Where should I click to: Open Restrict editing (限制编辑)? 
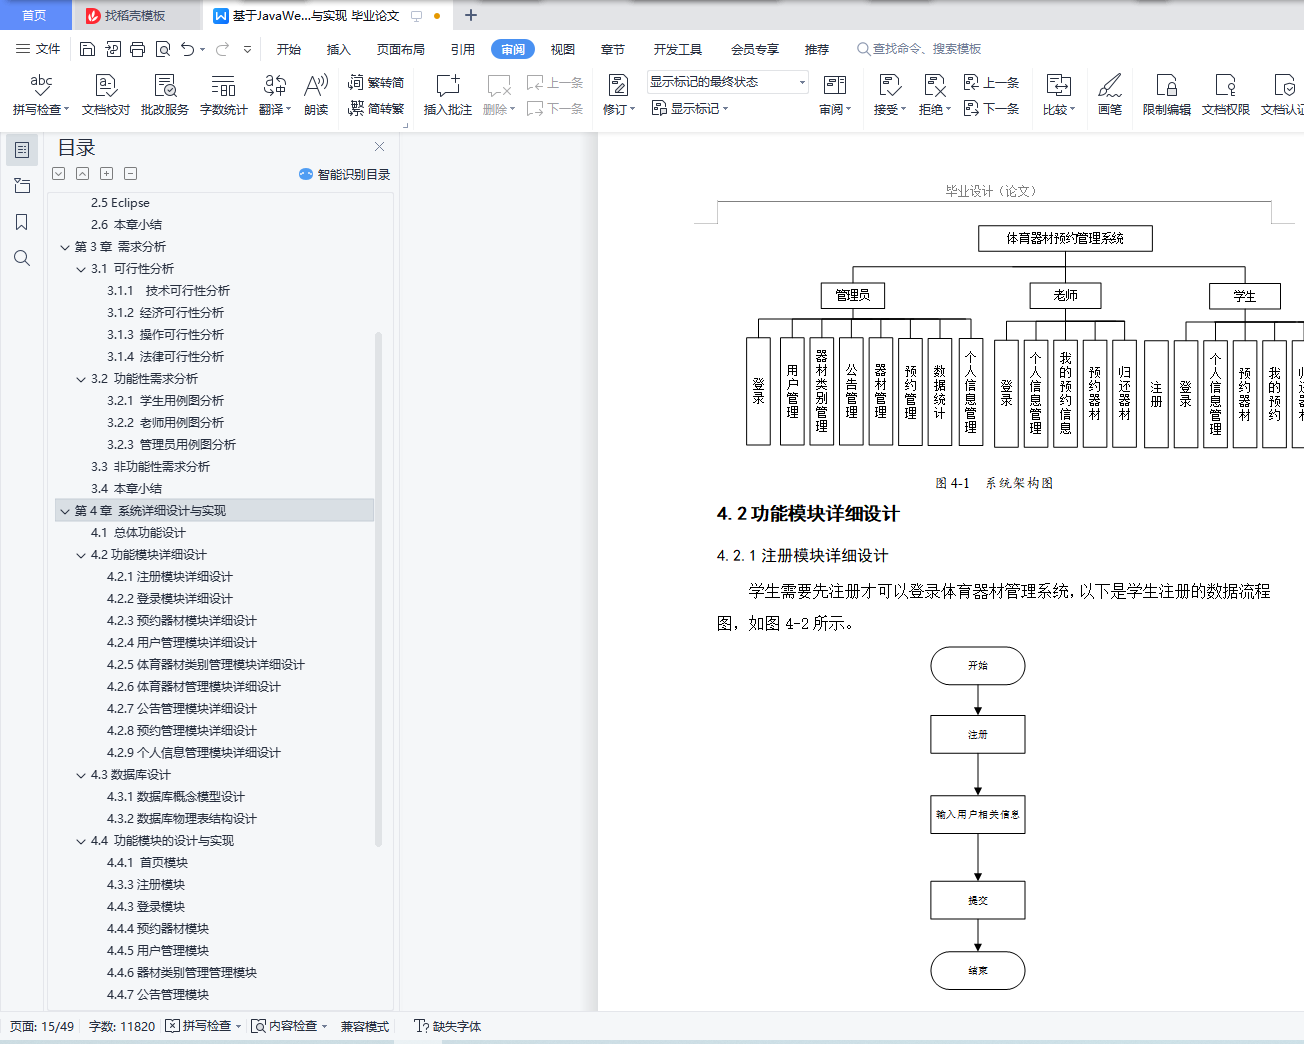pyautogui.click(x=1167, y=95)
